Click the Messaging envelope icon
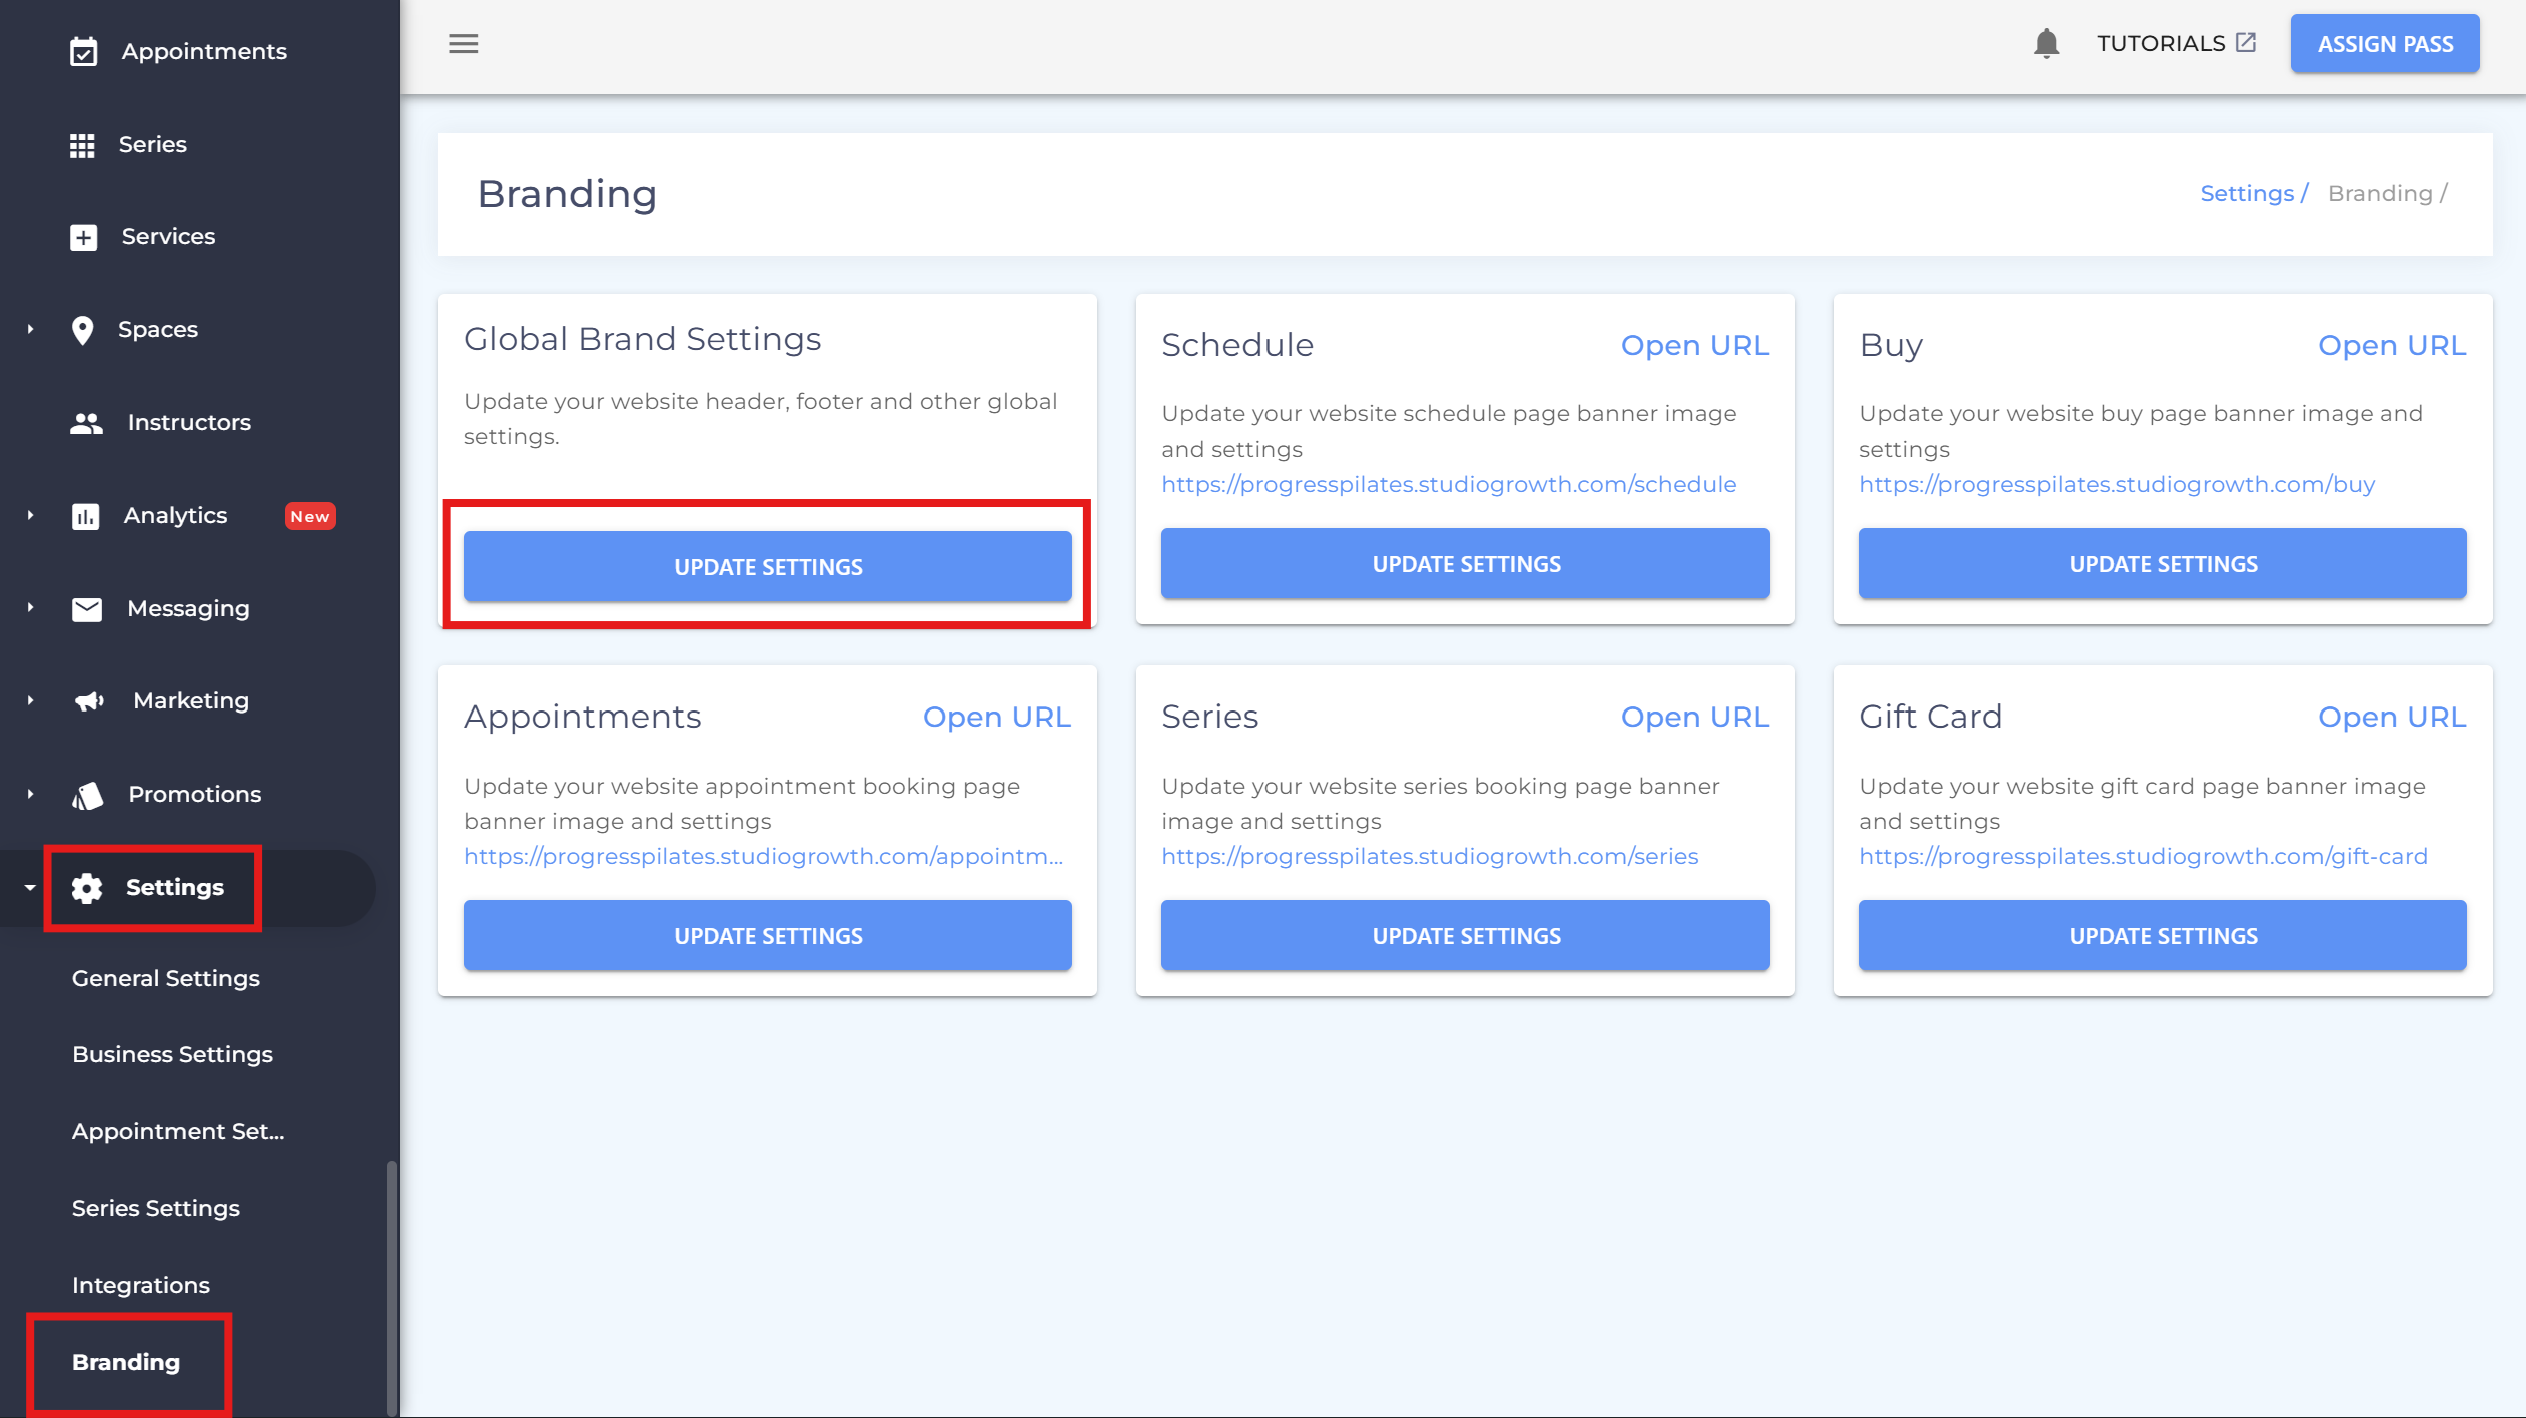 (x=87, y=609)
